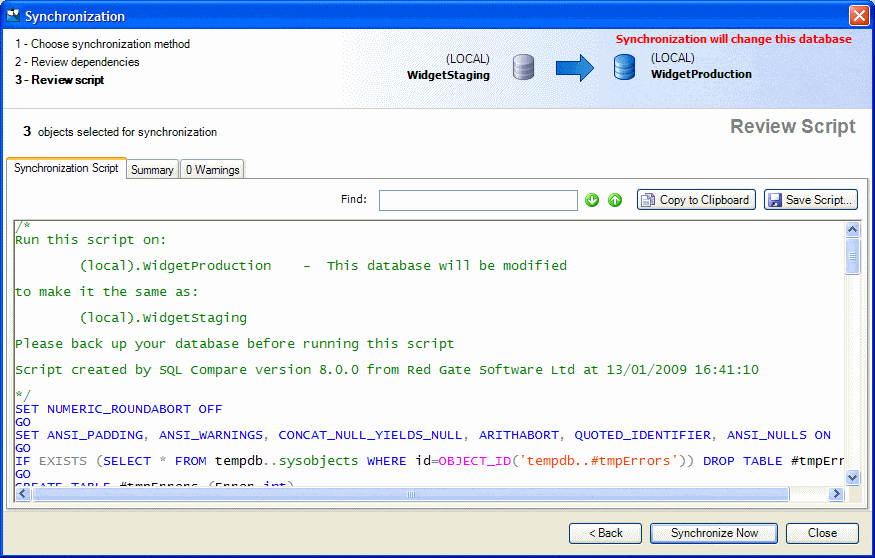The image size is (875, 558).
Task: Click the 'Run this script on:' comment line
Action: click(x=91, y=240)
